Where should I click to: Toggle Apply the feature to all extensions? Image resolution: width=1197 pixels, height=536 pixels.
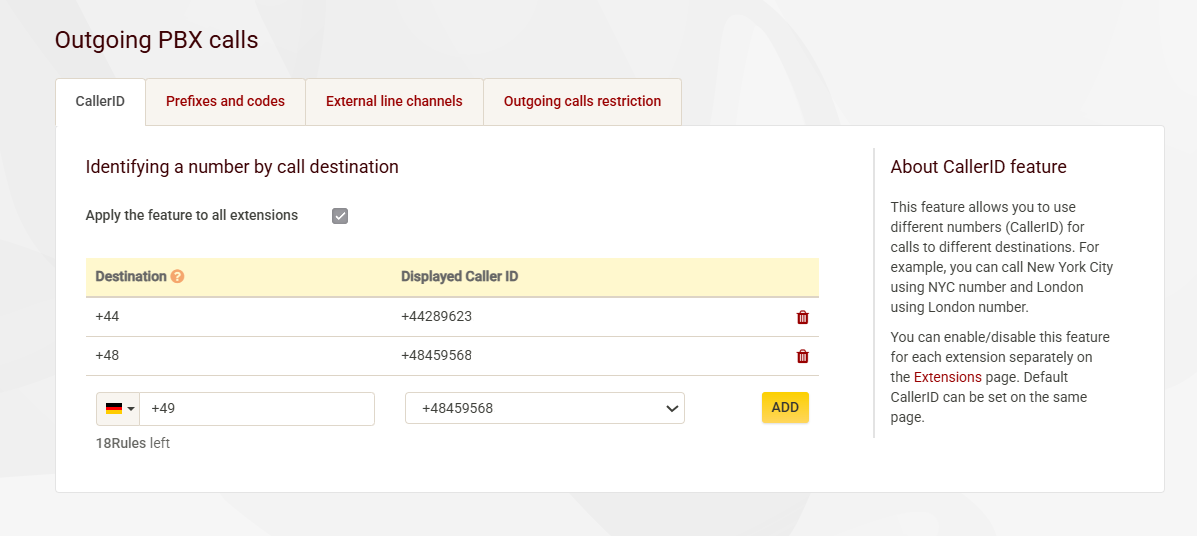coord(340,216)
